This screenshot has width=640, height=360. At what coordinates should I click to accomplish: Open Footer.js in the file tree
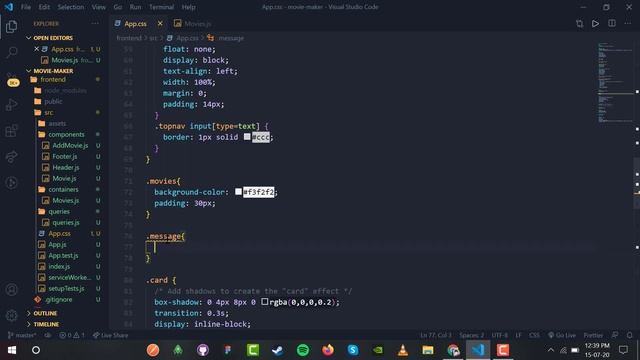[64, 156]
